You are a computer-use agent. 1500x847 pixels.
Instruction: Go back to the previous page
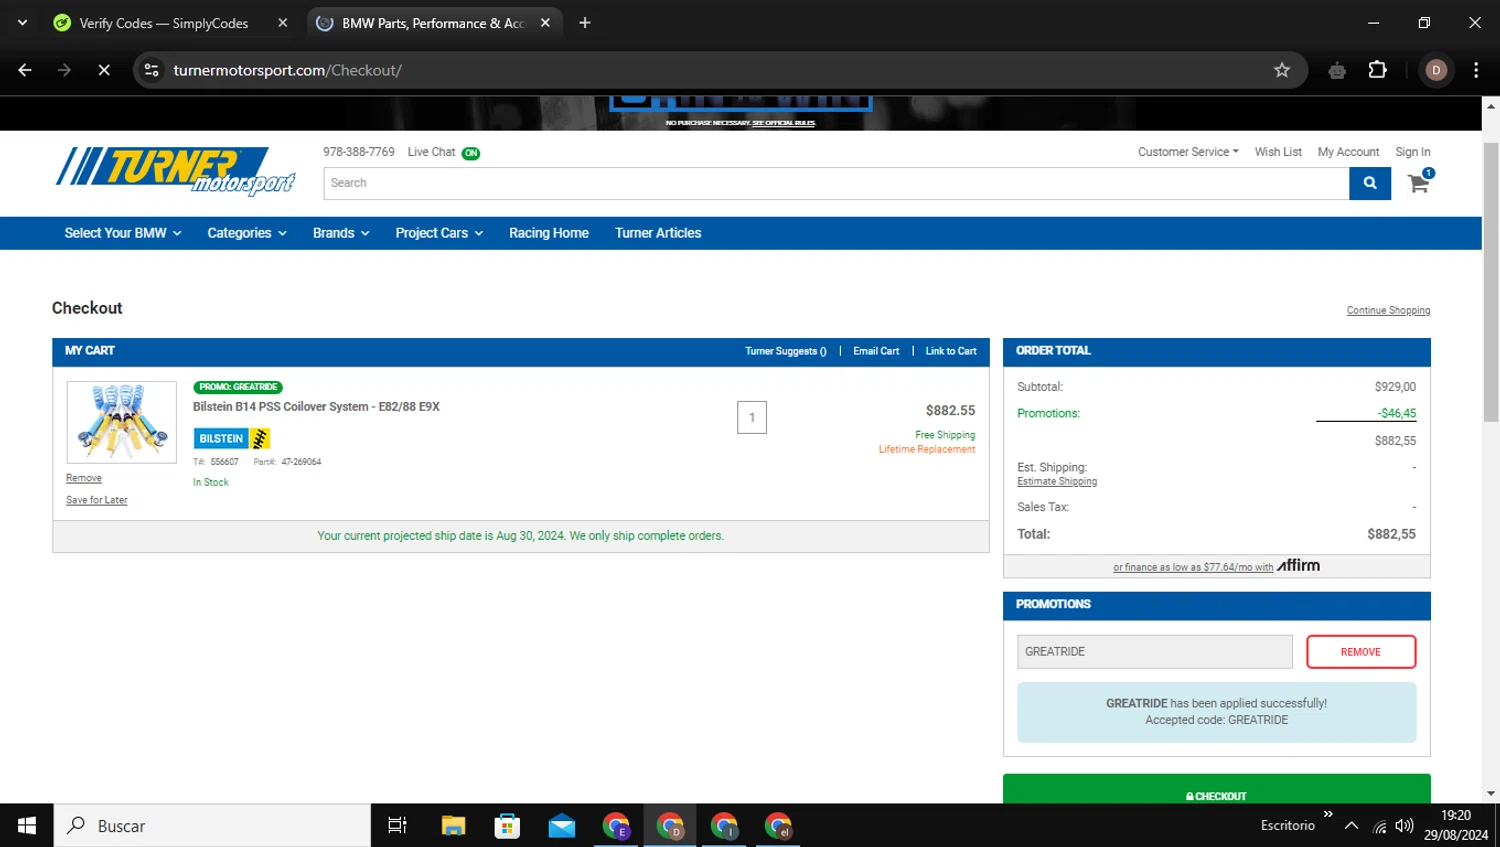click(25, 70)
